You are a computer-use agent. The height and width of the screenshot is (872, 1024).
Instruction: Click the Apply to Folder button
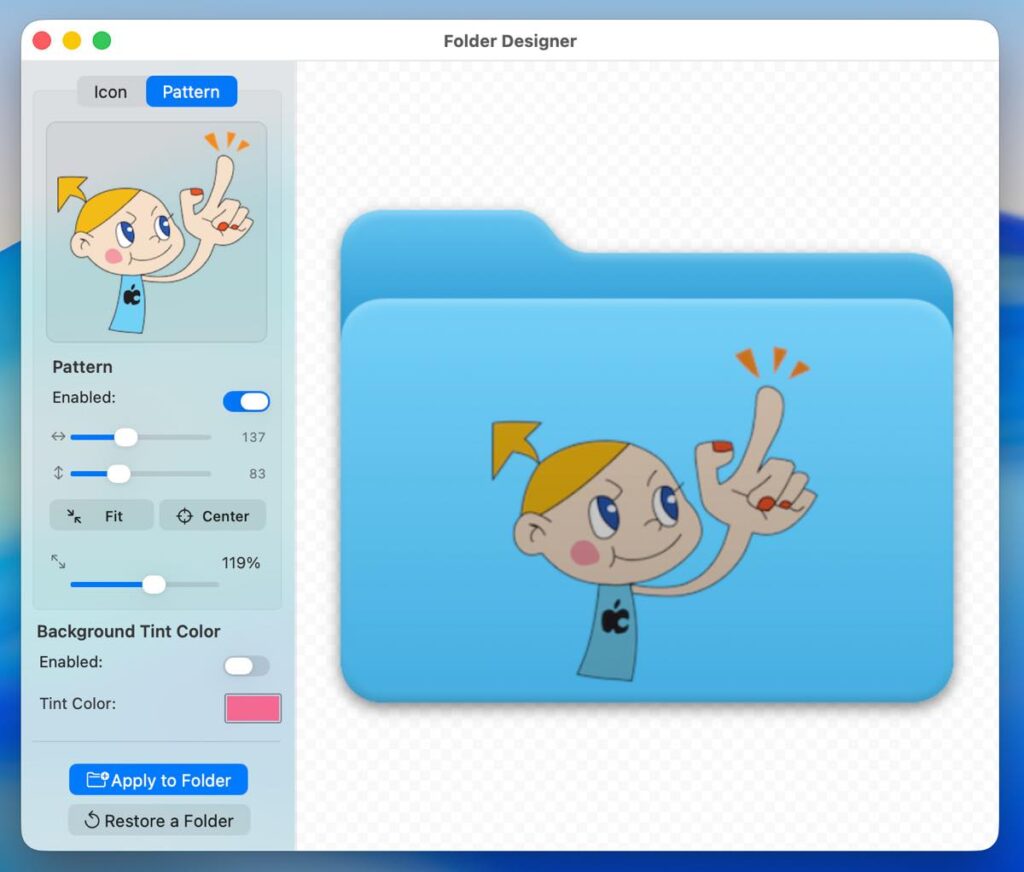click(158, 780)
